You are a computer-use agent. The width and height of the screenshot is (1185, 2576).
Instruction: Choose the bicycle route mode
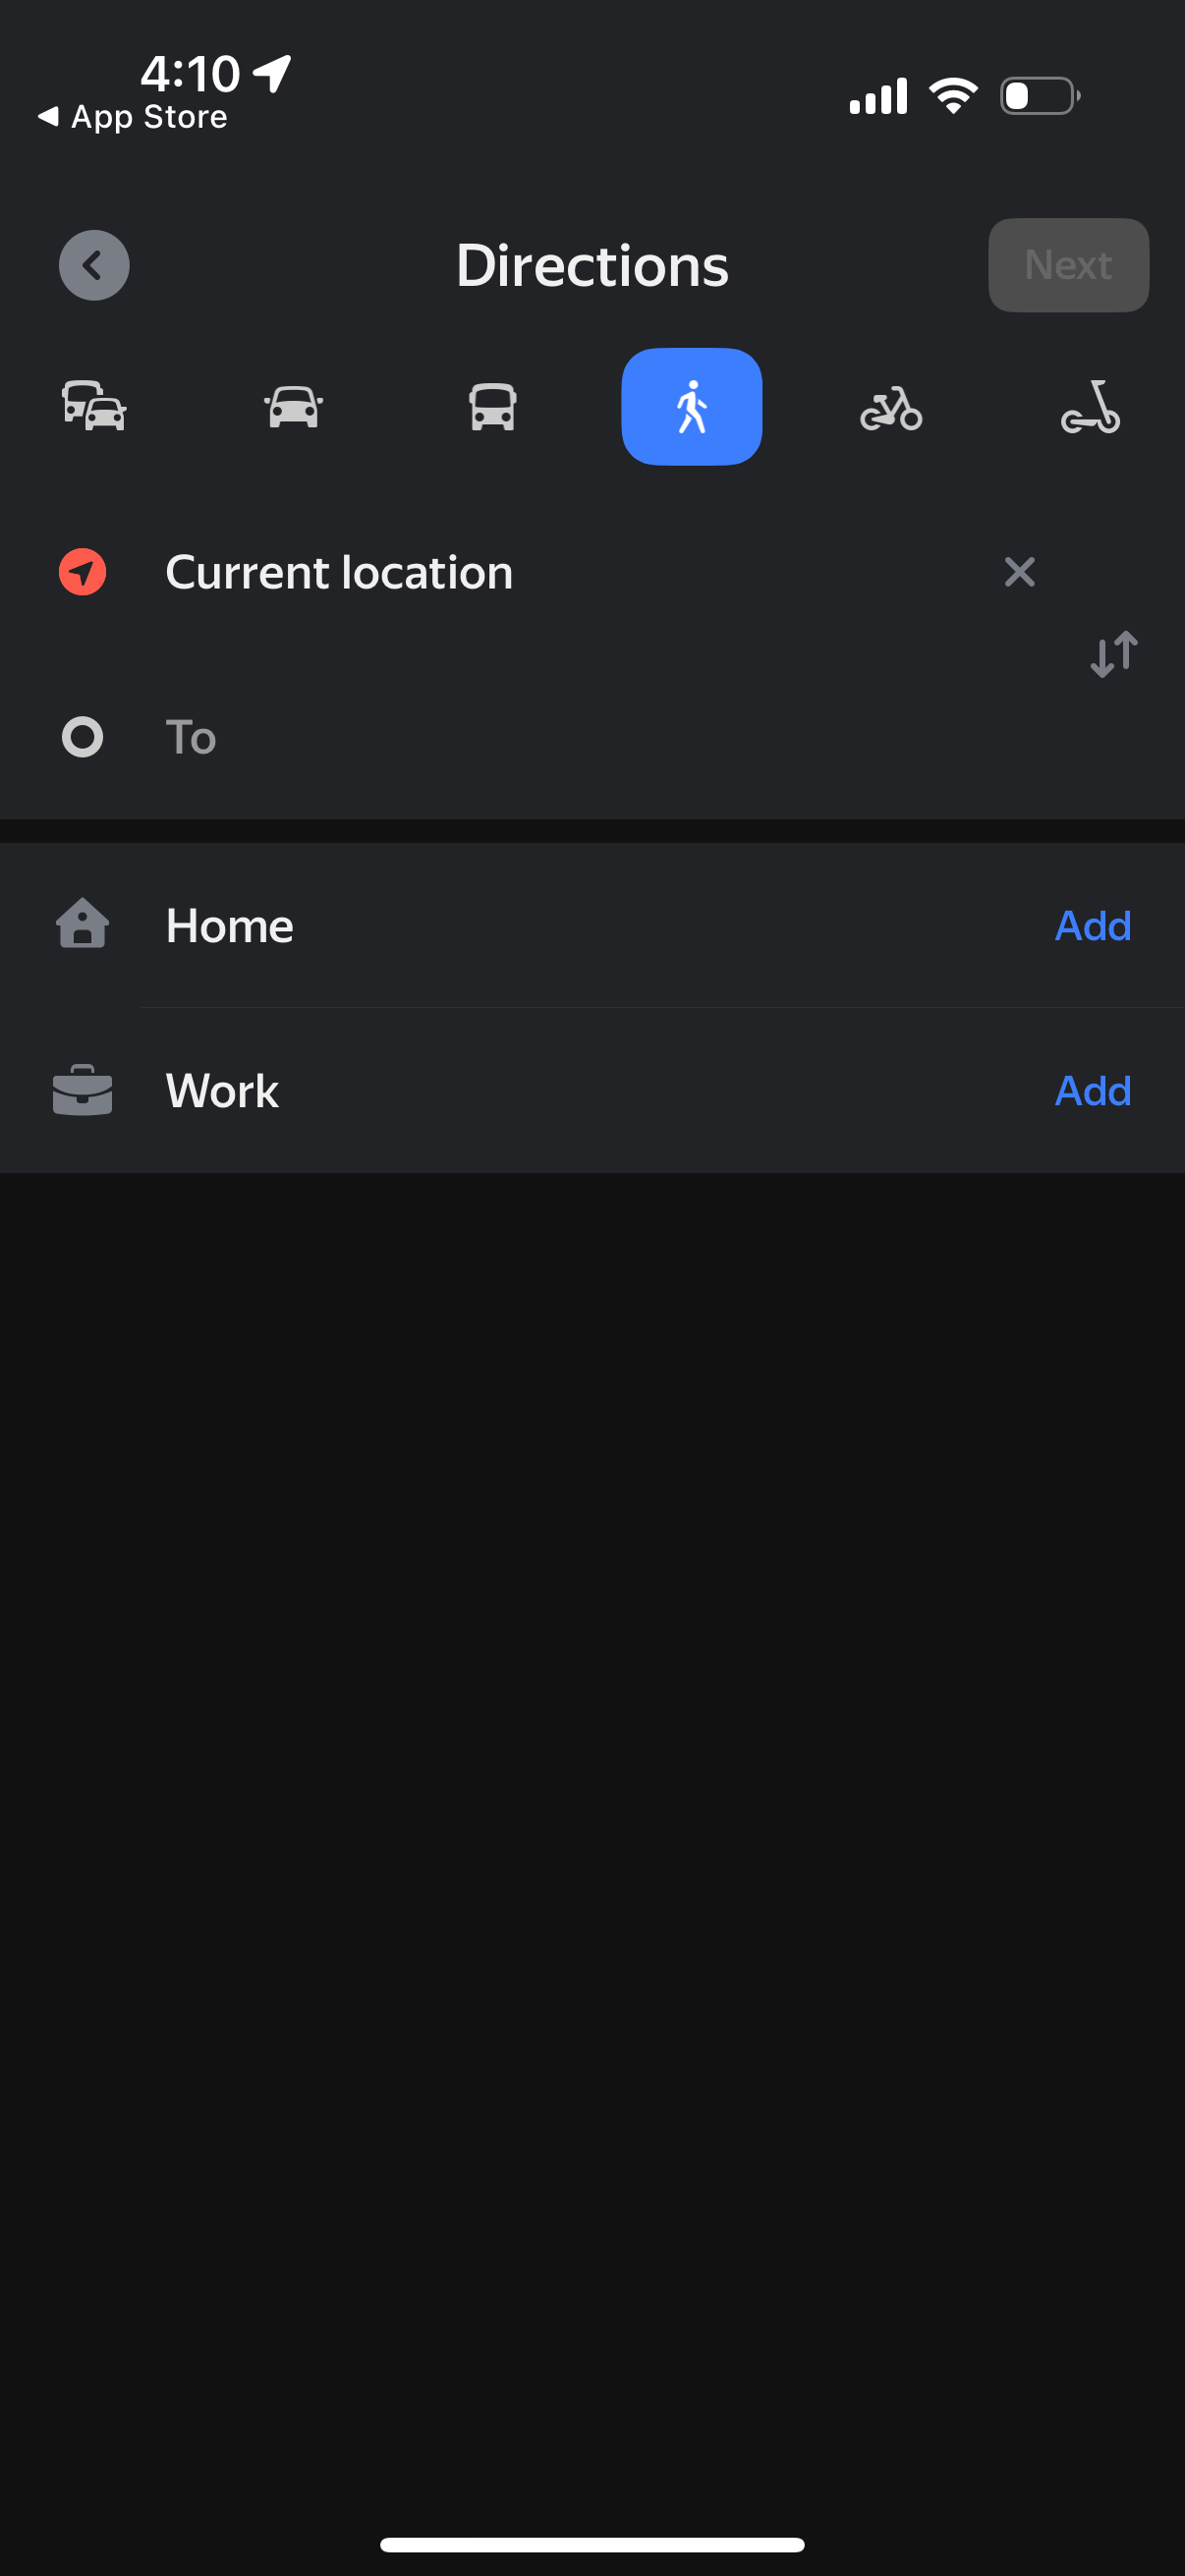(x=890, y=406)
